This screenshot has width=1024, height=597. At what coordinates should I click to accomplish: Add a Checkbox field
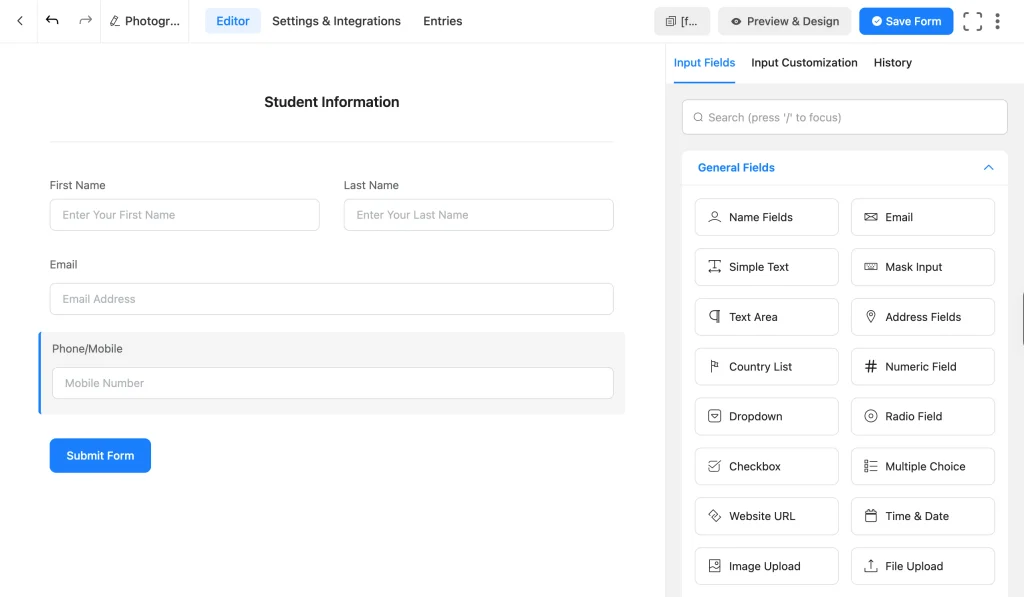tap(766, 466)
